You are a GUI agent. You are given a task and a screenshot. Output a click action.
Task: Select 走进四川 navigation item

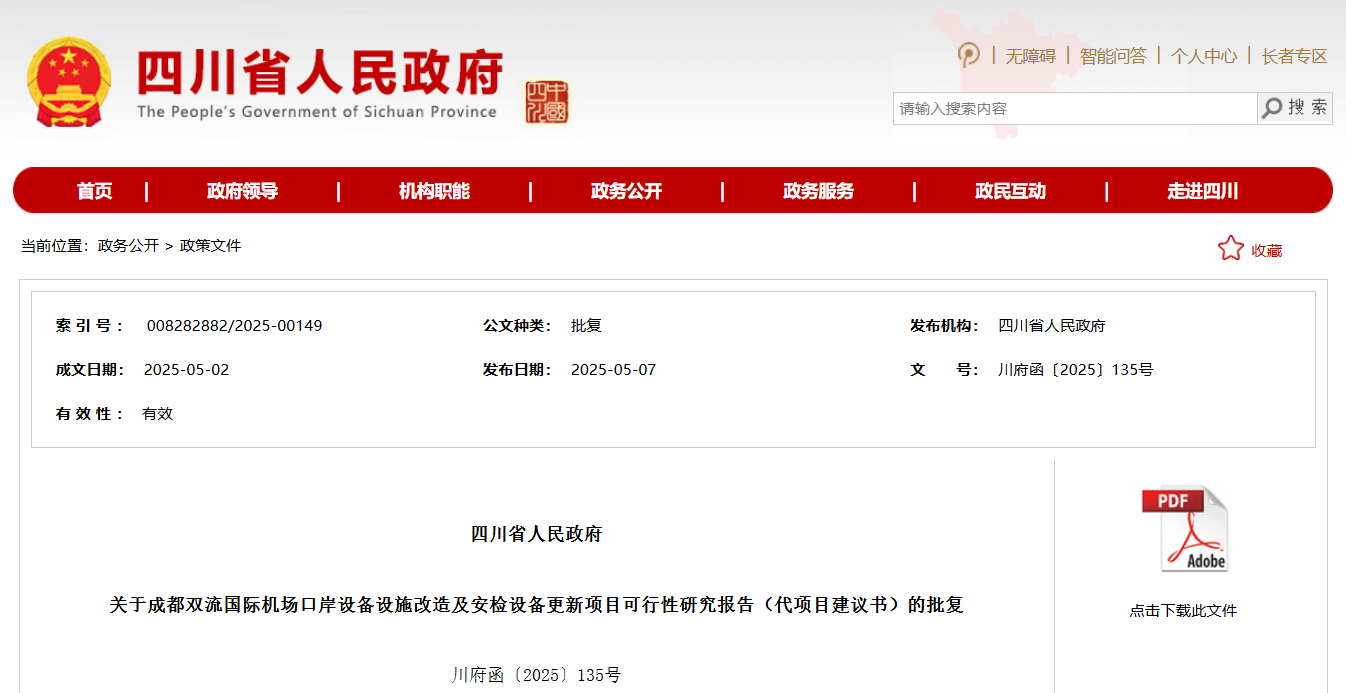(x=1202, y=191)
